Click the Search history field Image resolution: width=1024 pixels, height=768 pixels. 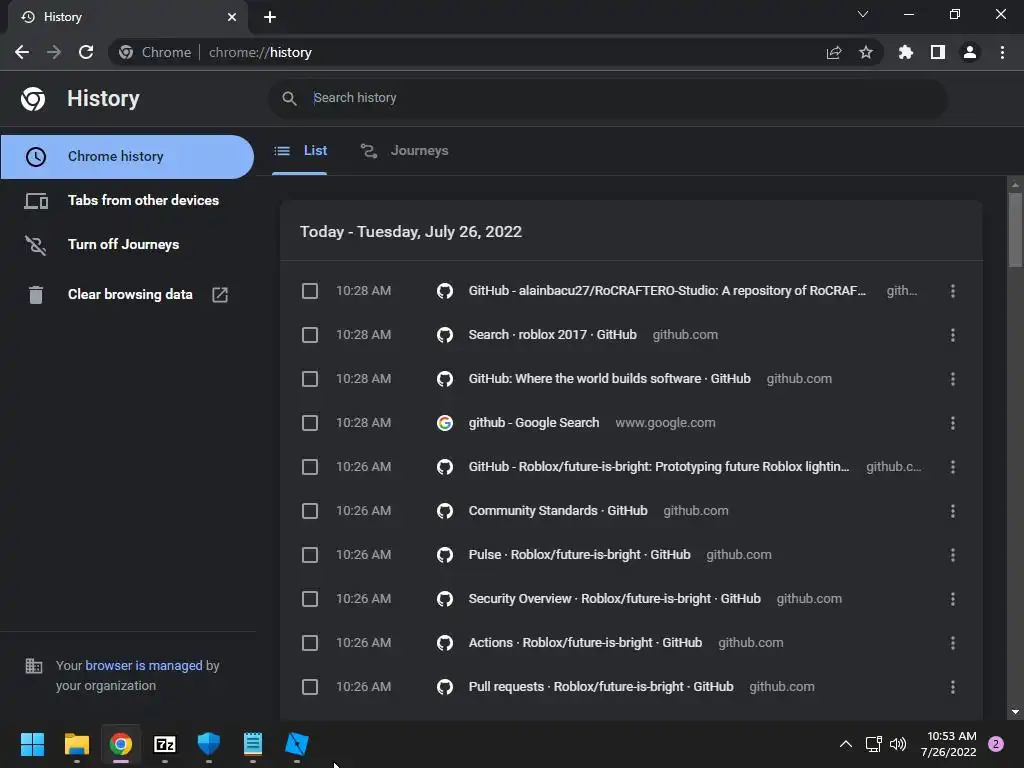point(607,98)
